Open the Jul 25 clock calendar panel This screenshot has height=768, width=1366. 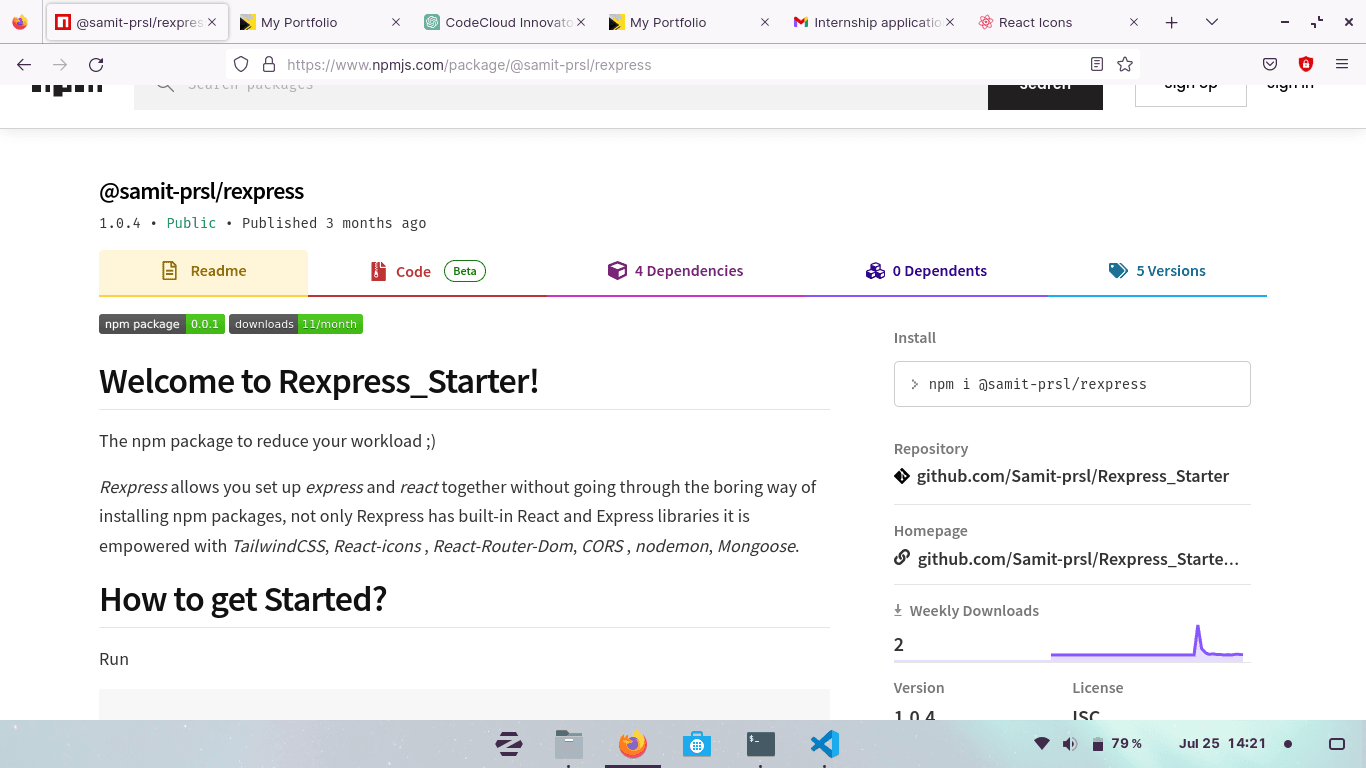1222,744
